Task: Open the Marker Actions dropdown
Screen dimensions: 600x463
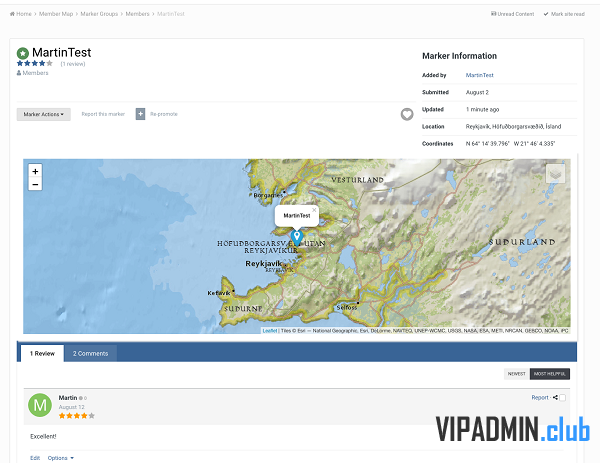Action: point(44,114)
